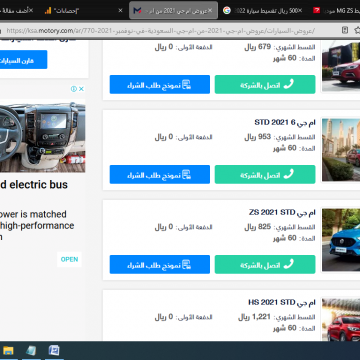
Task: Call the company for MG ZS 2021 STD
Action: [265, 264]
